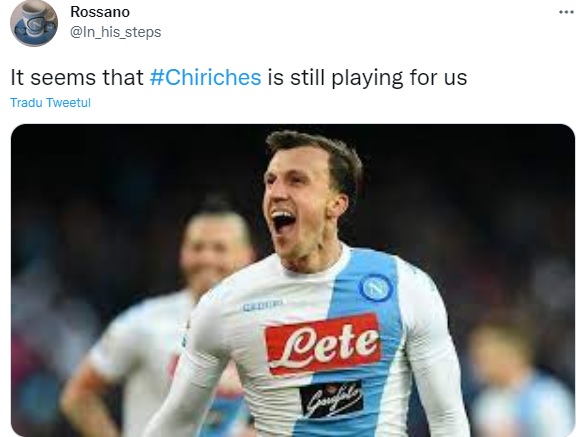Follow the #Chiriches hashtag link
The image size is (580, 437).
[x=205, y=78]
